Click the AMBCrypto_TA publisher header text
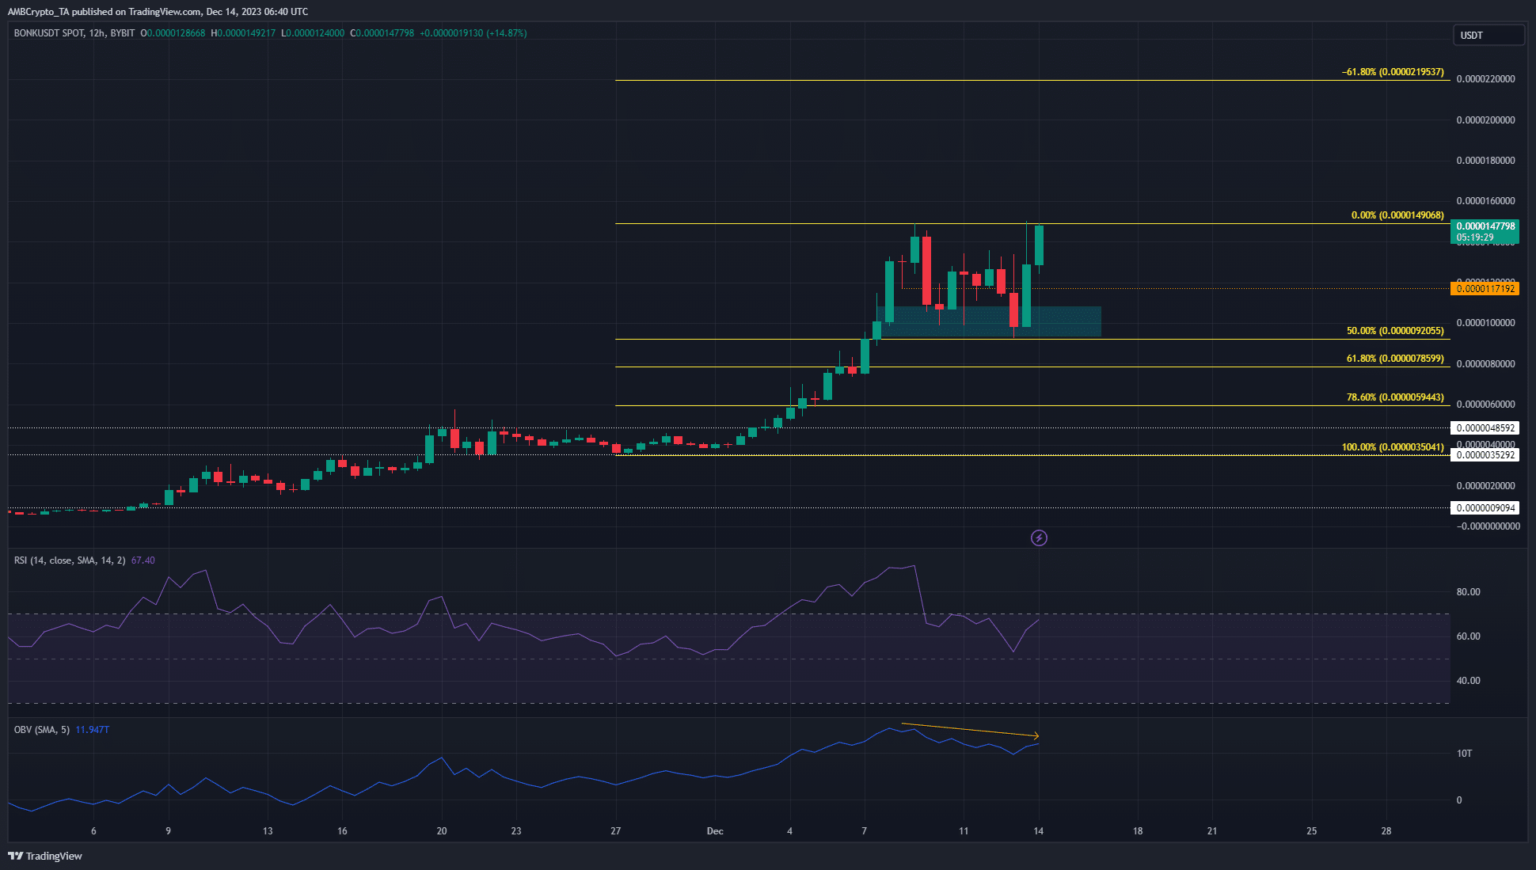Image resolution: width=1536 pixels, height=870 pixels. pos(158,12)
